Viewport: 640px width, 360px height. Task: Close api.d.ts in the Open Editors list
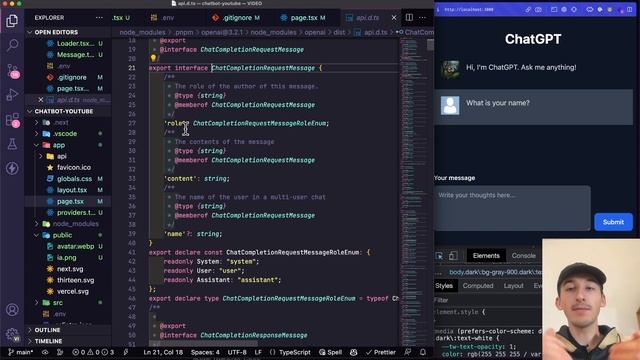tap(40, 100)
